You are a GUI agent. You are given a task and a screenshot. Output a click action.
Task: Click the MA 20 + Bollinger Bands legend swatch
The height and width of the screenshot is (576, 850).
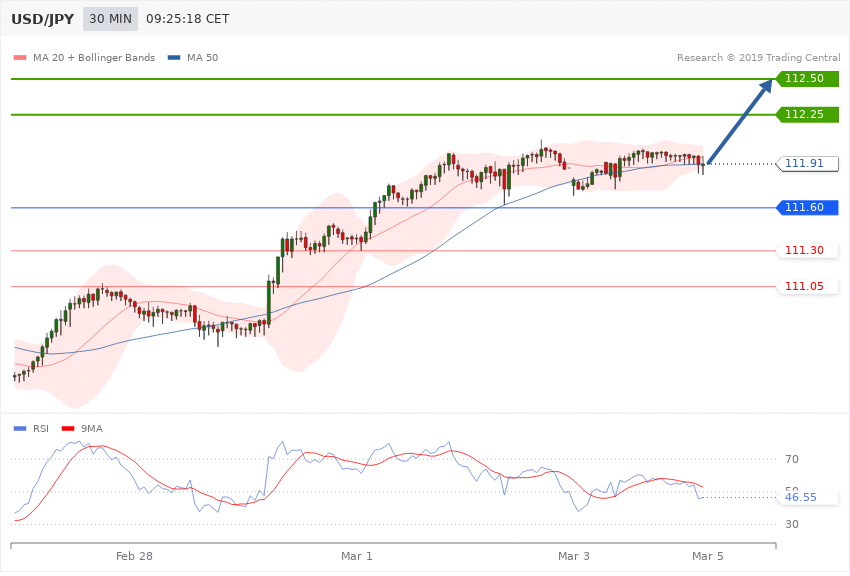20,57
